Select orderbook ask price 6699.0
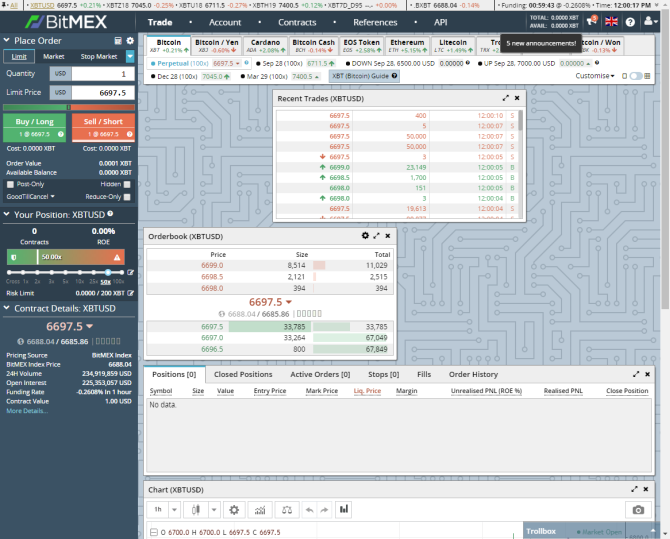 click(212, 265)
